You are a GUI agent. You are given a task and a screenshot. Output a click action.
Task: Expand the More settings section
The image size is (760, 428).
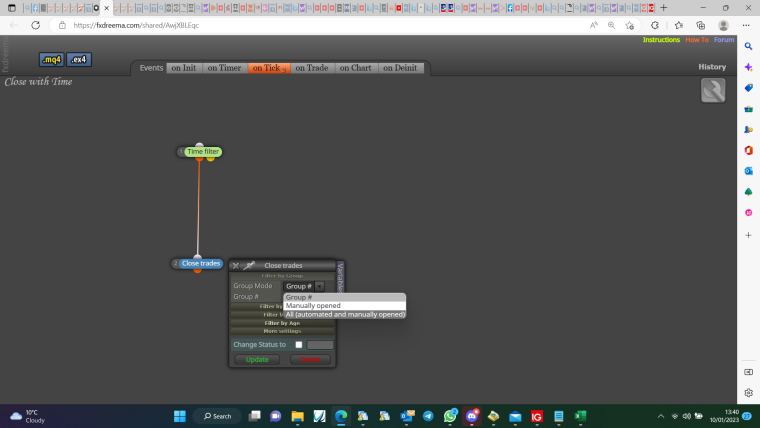point(282,331)
